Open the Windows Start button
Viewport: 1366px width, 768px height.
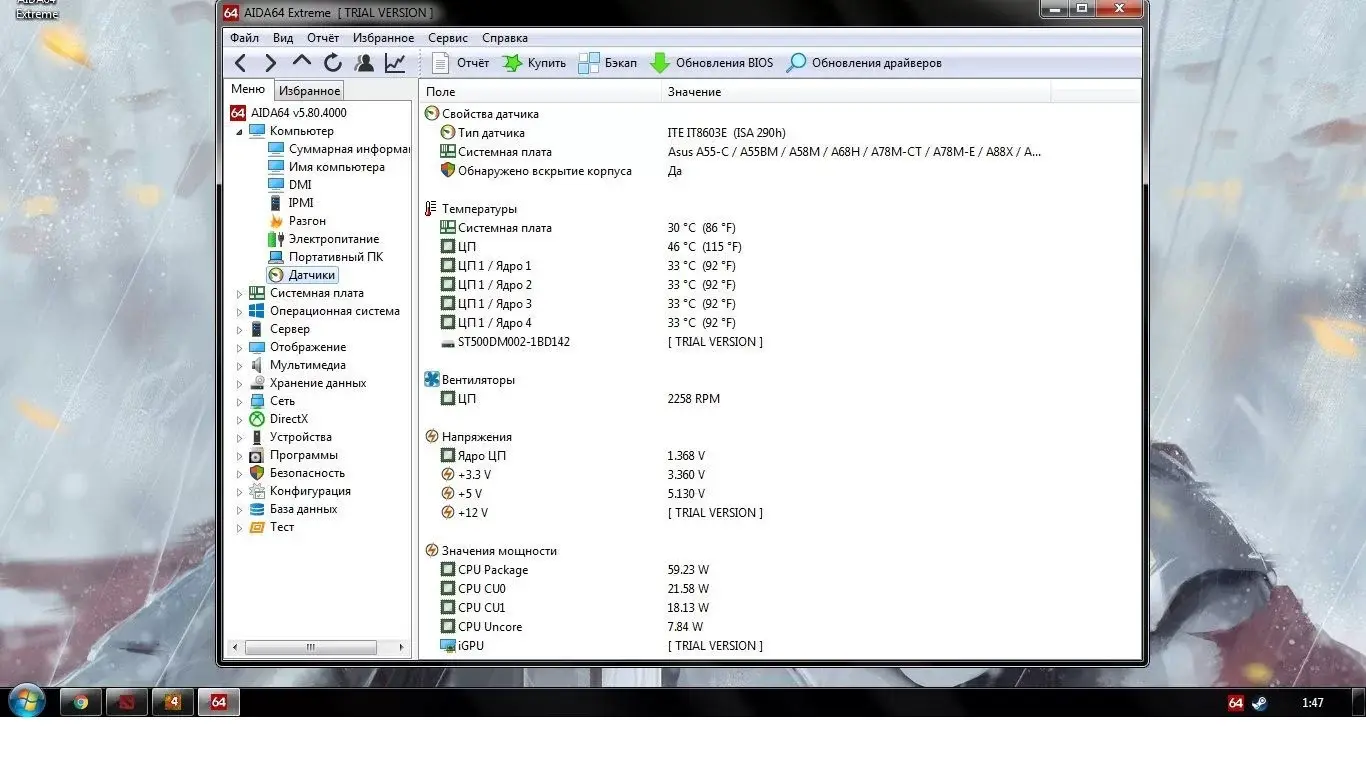pos(25,702)
